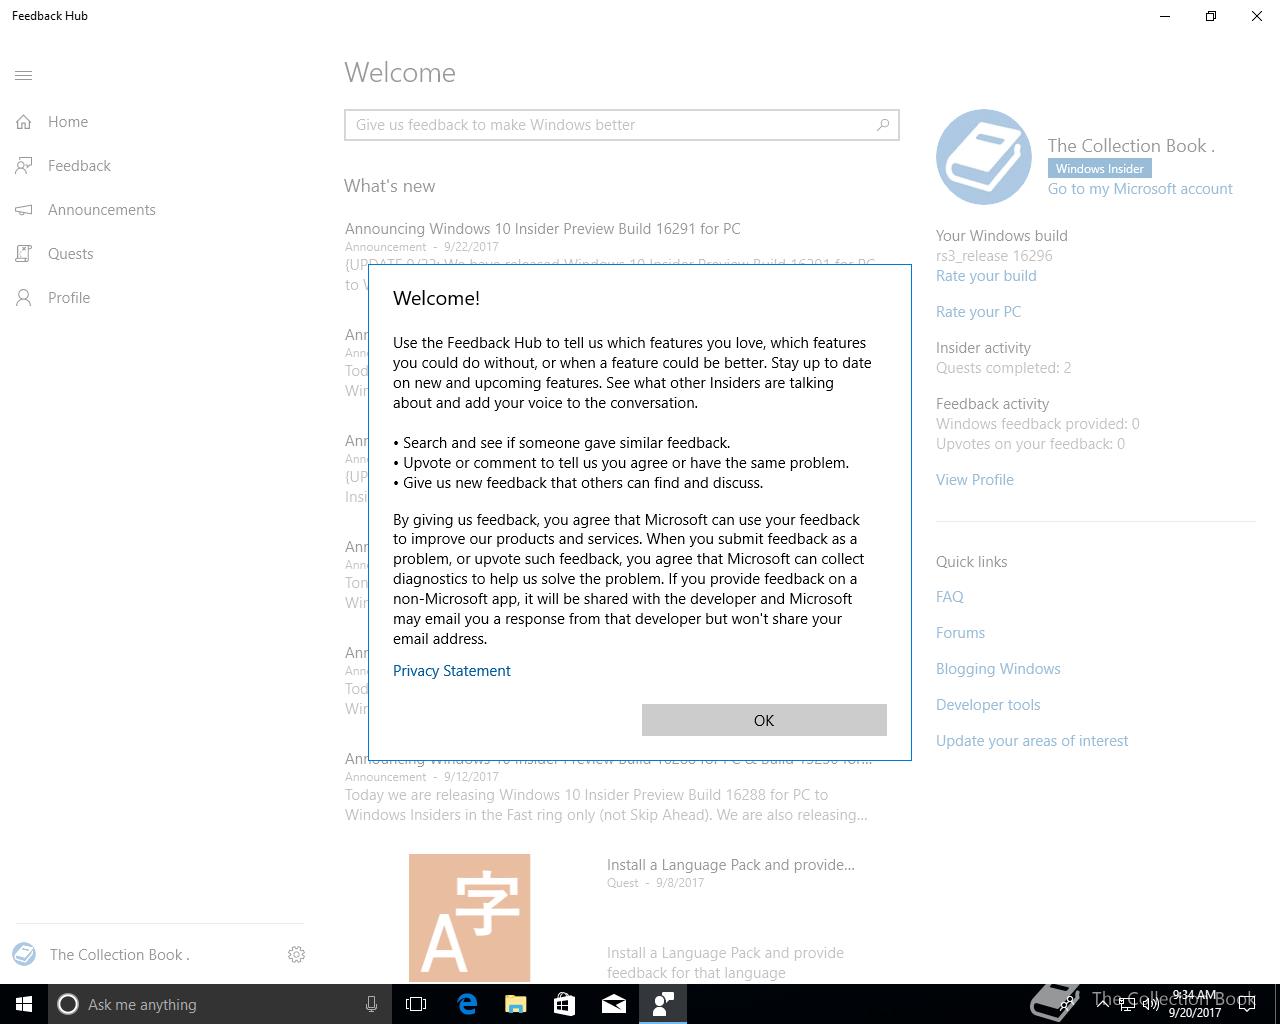Click the Cortana circle icon
The width and height of the screenshot is (1280, 1024).
68,1004
